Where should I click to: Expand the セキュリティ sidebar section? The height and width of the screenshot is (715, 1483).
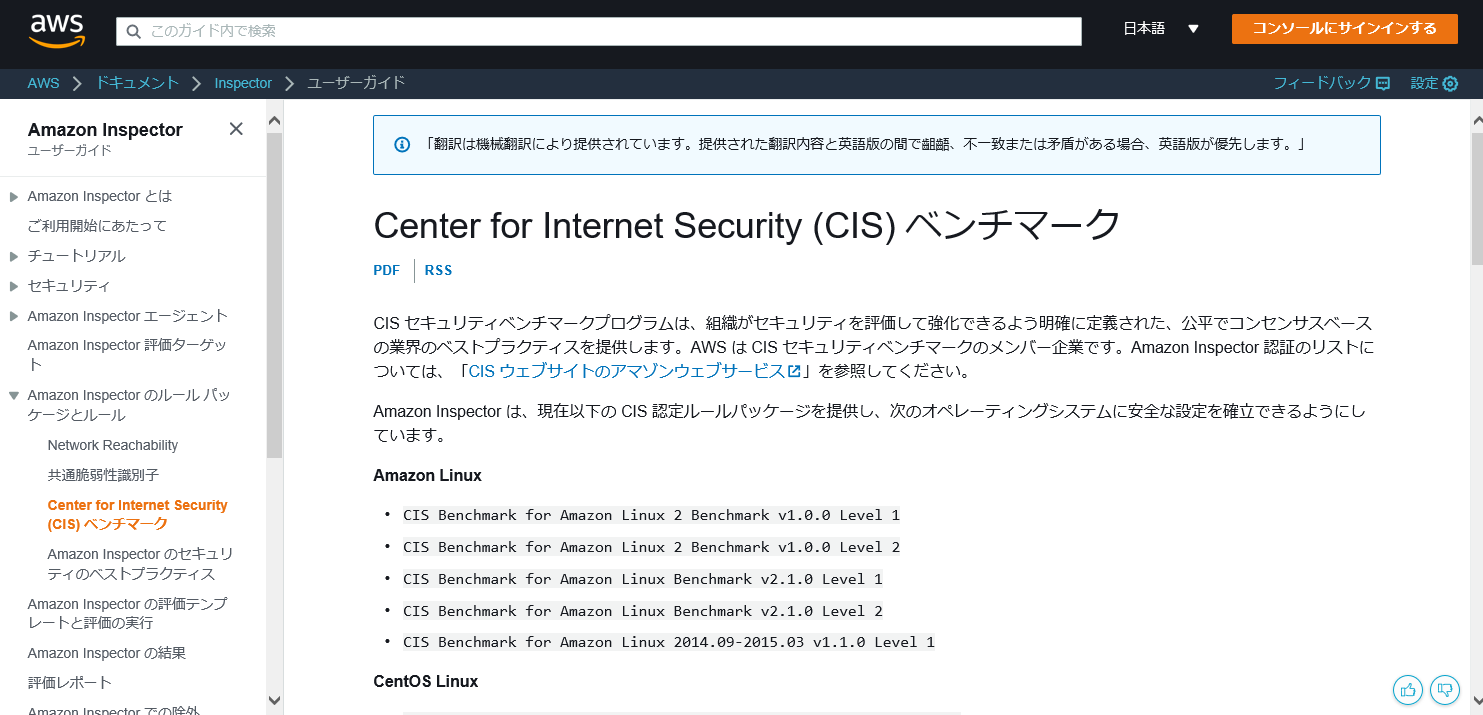click(x=14, y=287)
